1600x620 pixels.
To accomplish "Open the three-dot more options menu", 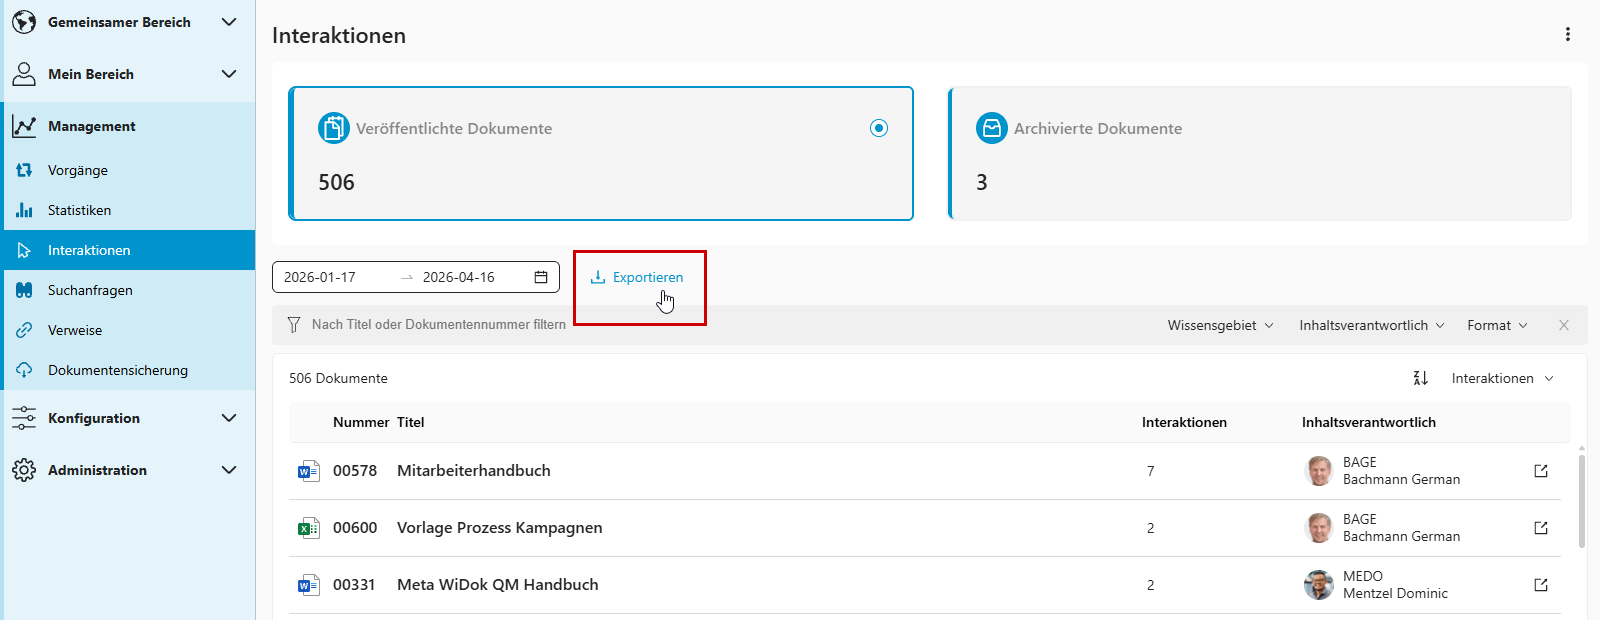I will pos(1567,35).
